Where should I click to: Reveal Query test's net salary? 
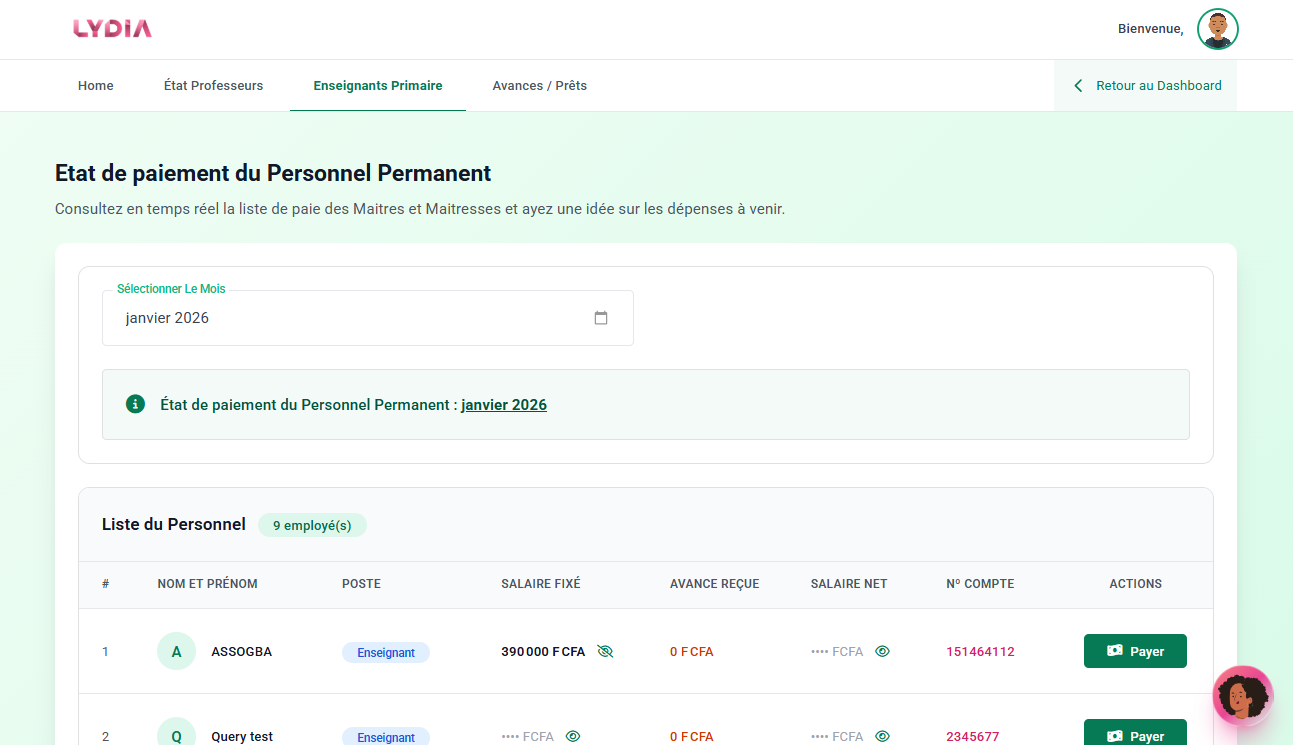click(x=882, y=736)
